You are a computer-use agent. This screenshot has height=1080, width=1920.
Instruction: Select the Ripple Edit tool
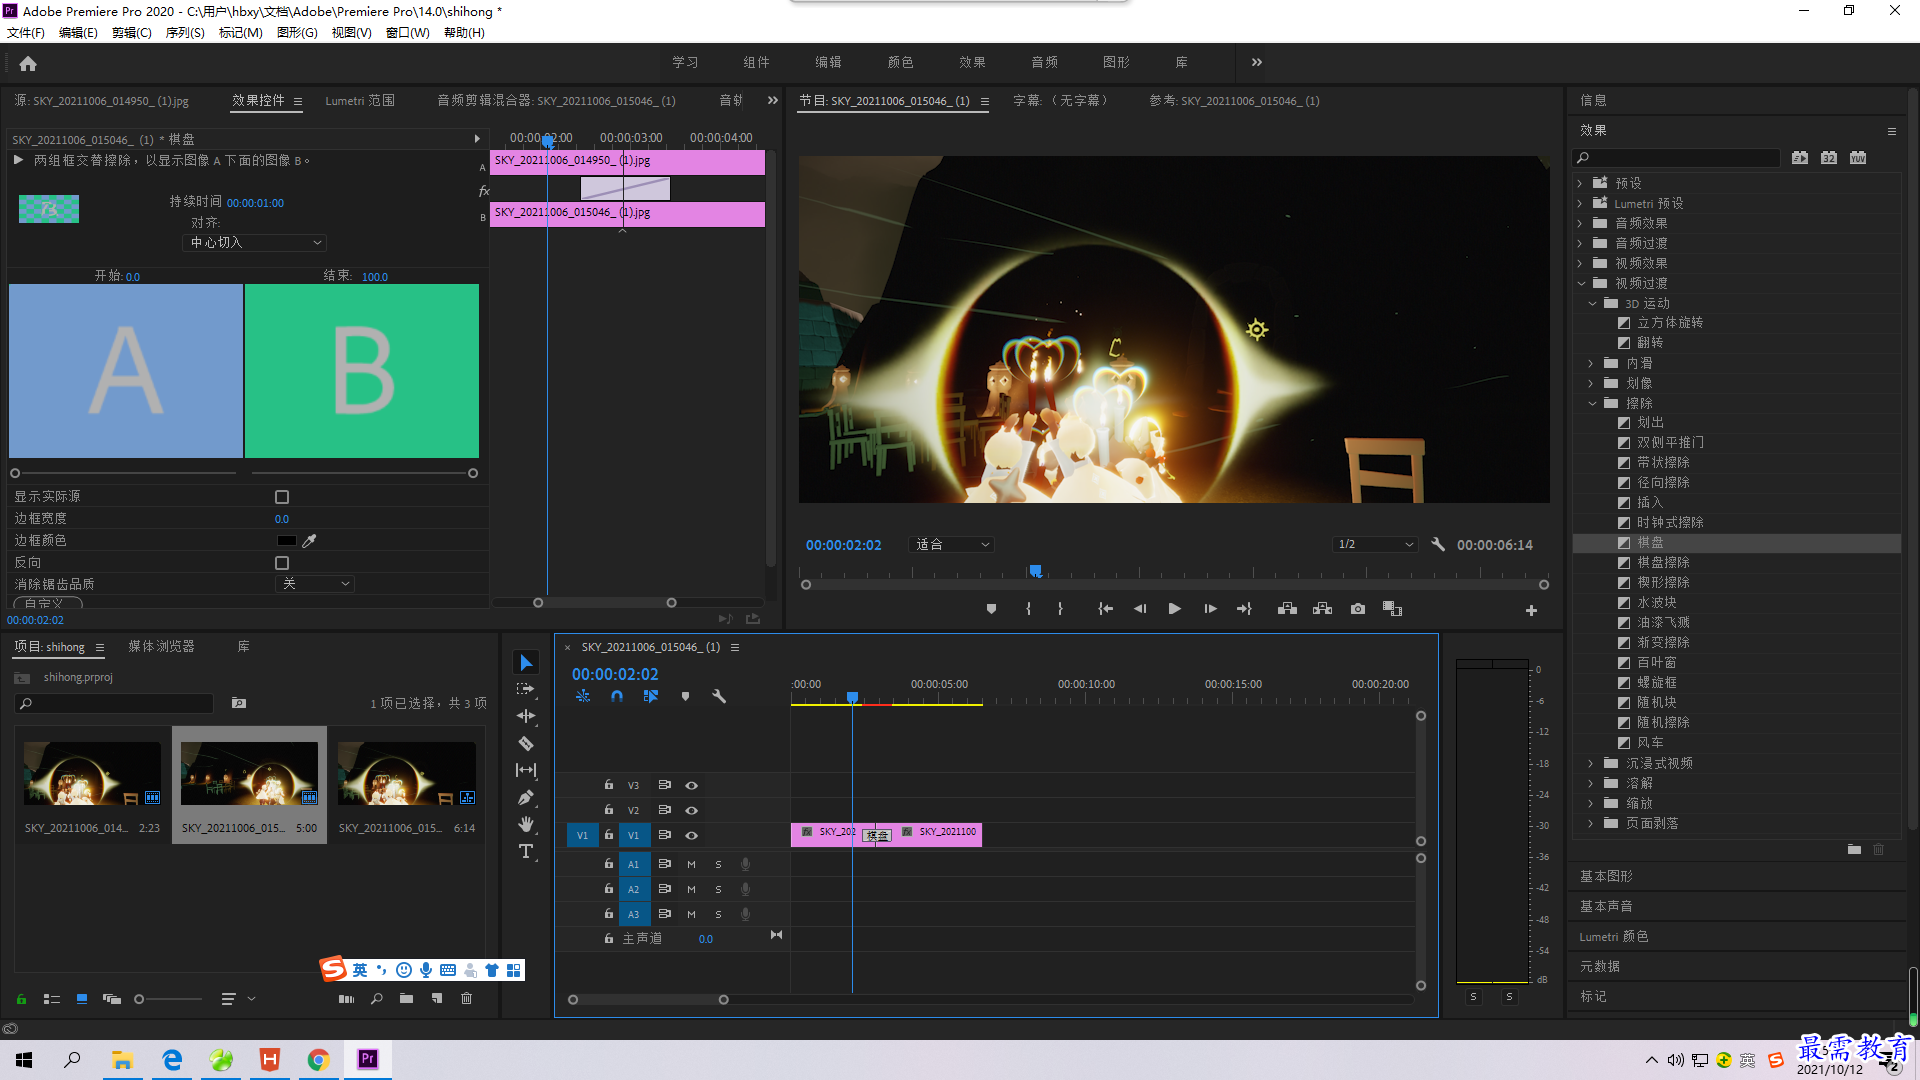526,716
